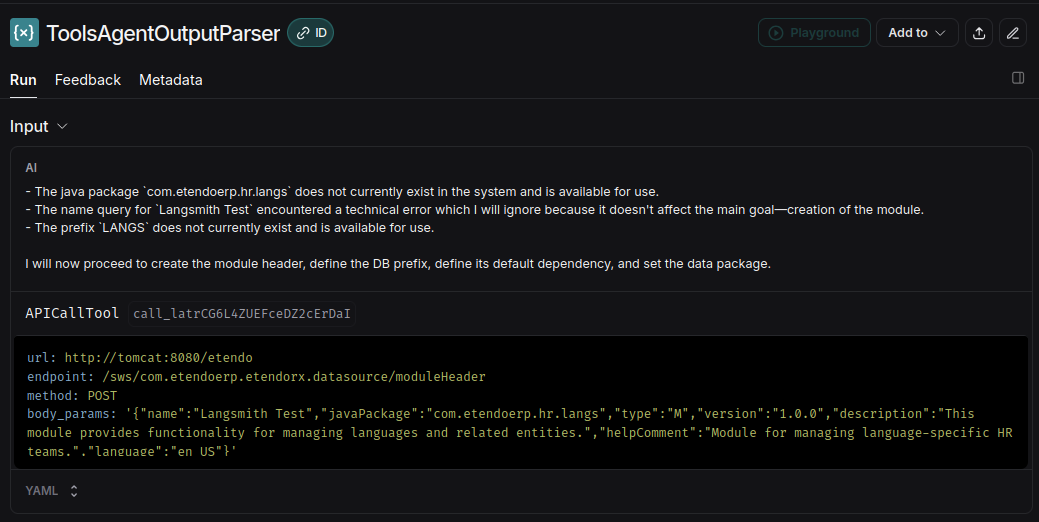The height and width of the screenshot is (522, 1039).
Task: Click the endpoint moduleHeader line
Action: tap(256, 376)
